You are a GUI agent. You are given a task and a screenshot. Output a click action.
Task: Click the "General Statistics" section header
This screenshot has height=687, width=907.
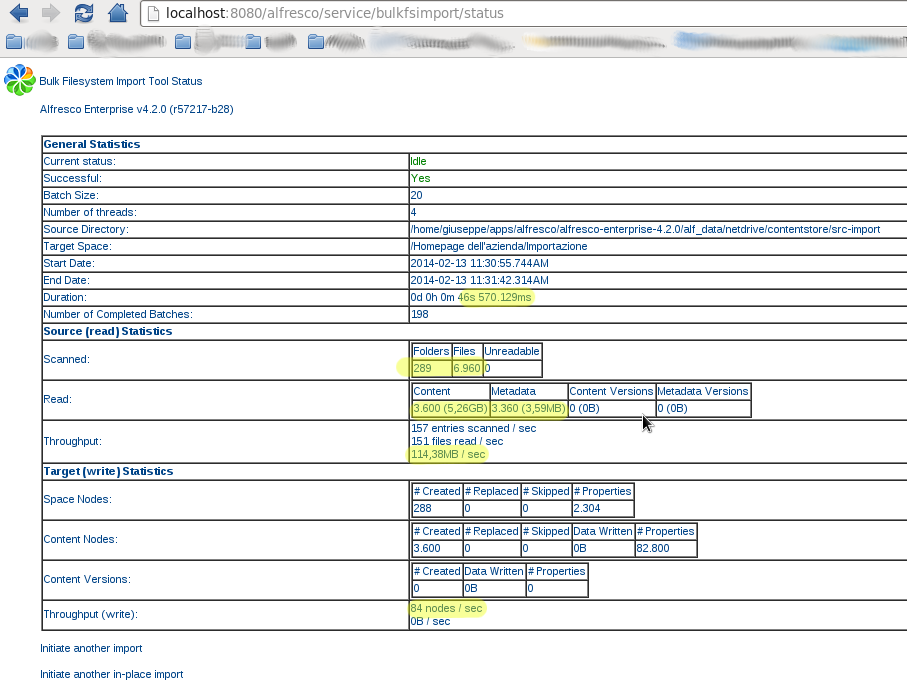click(x=92, y=144)
